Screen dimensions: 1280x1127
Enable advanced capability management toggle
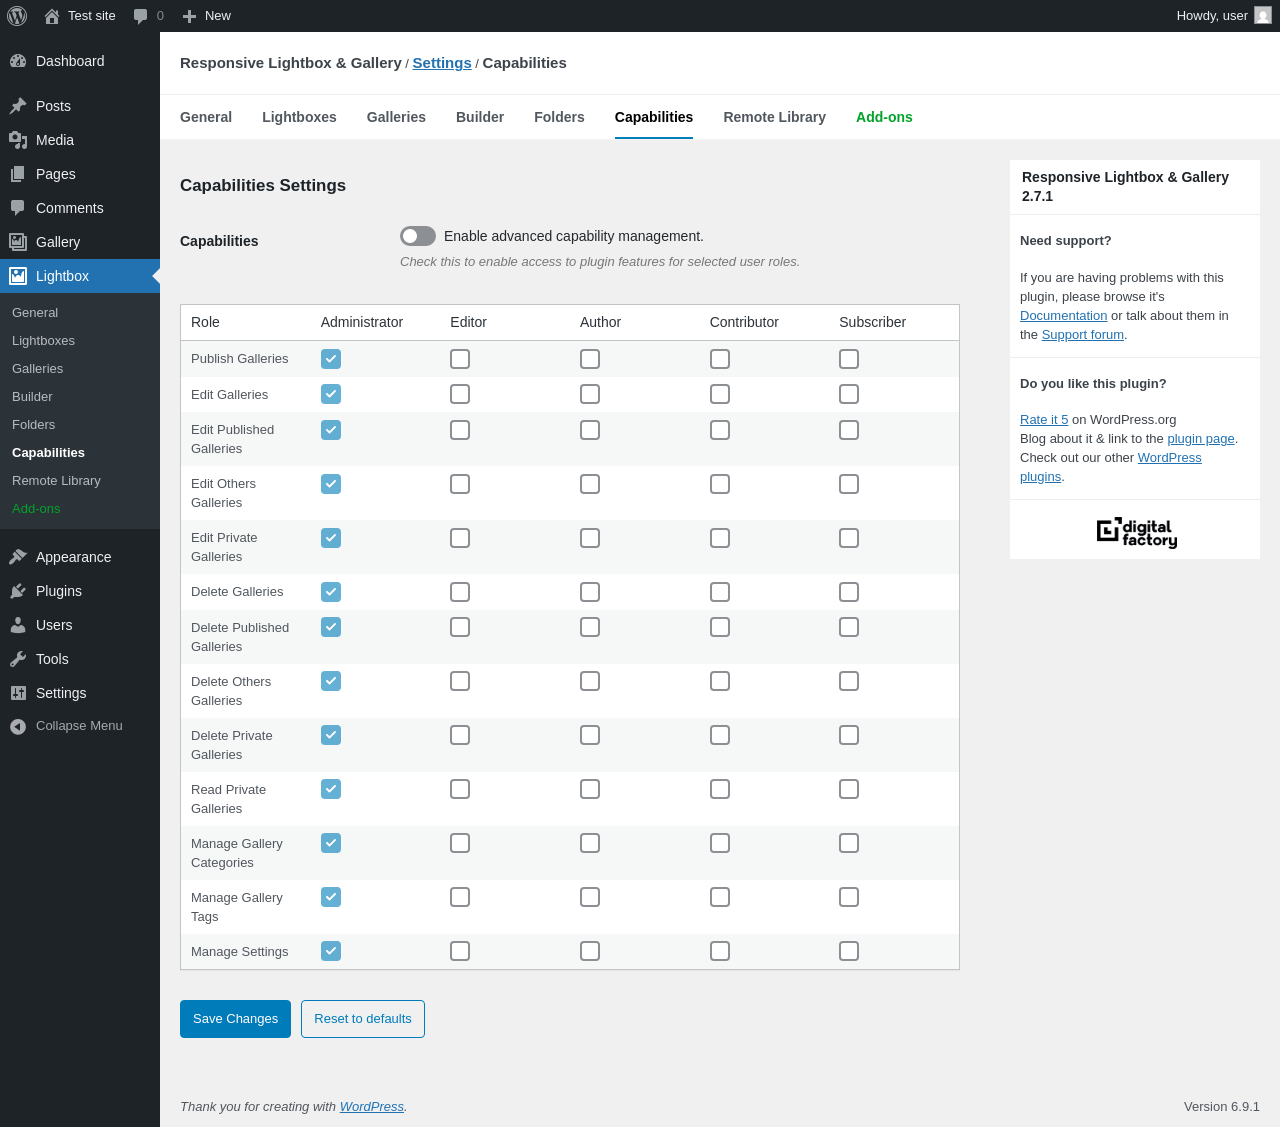[x=418, y=236]
